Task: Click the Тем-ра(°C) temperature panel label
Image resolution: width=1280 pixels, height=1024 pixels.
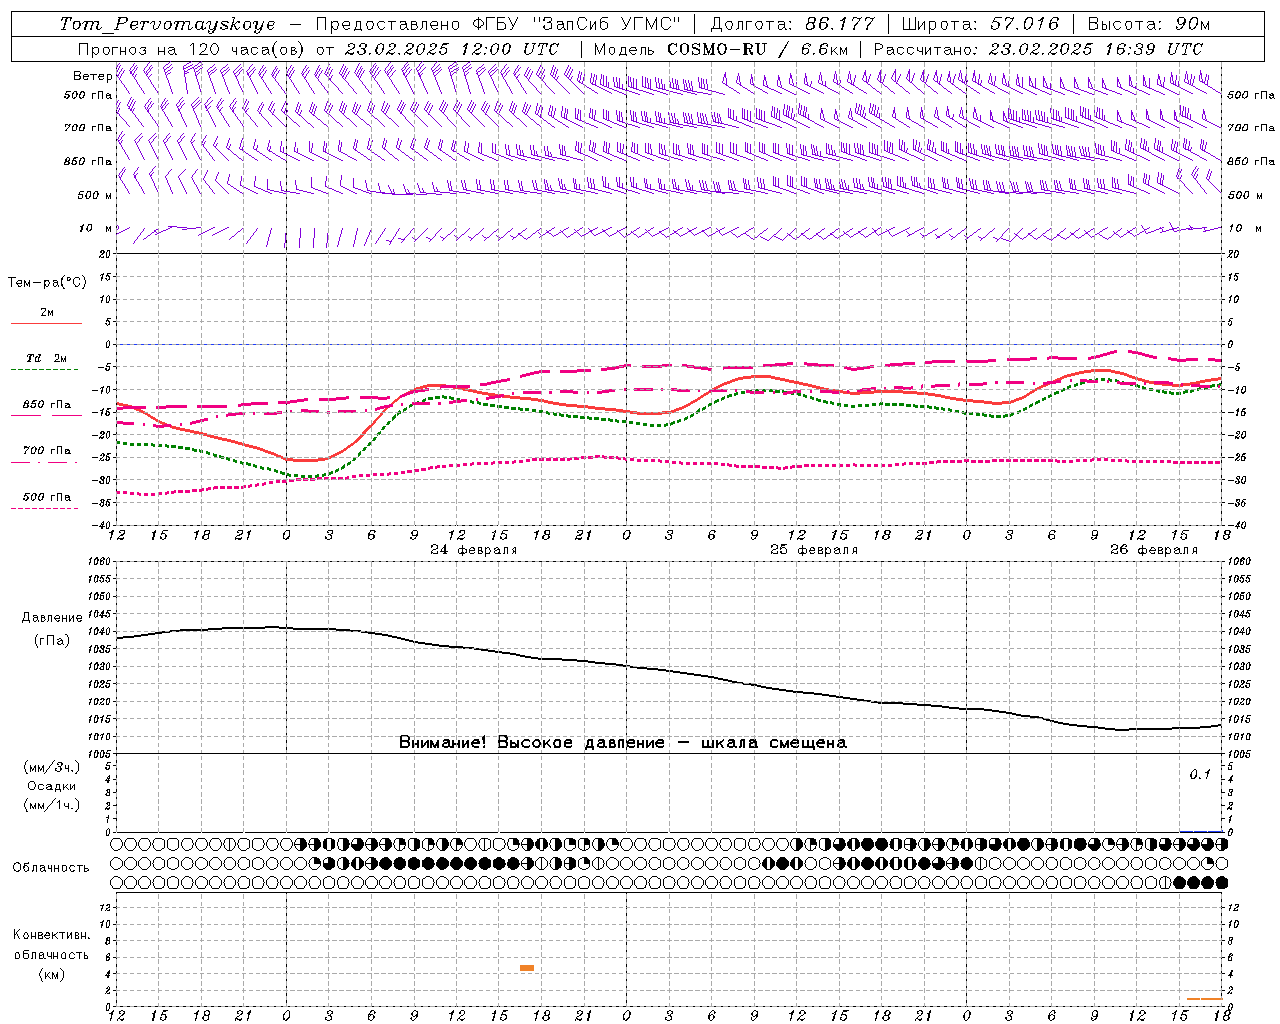Action: click(x=47, y=283)
